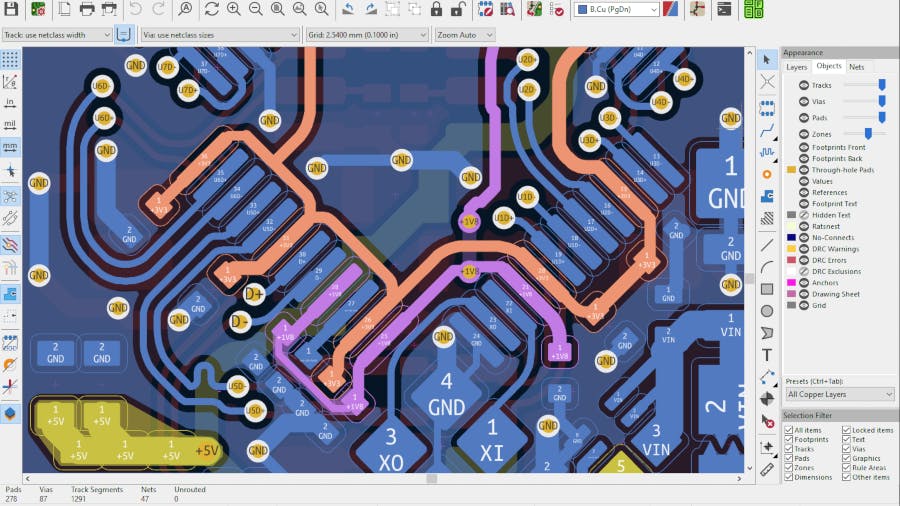This screenshot has width=900, height=506.
Task: Click Rotate clockwise icon
Action: (x=371, y=9)
